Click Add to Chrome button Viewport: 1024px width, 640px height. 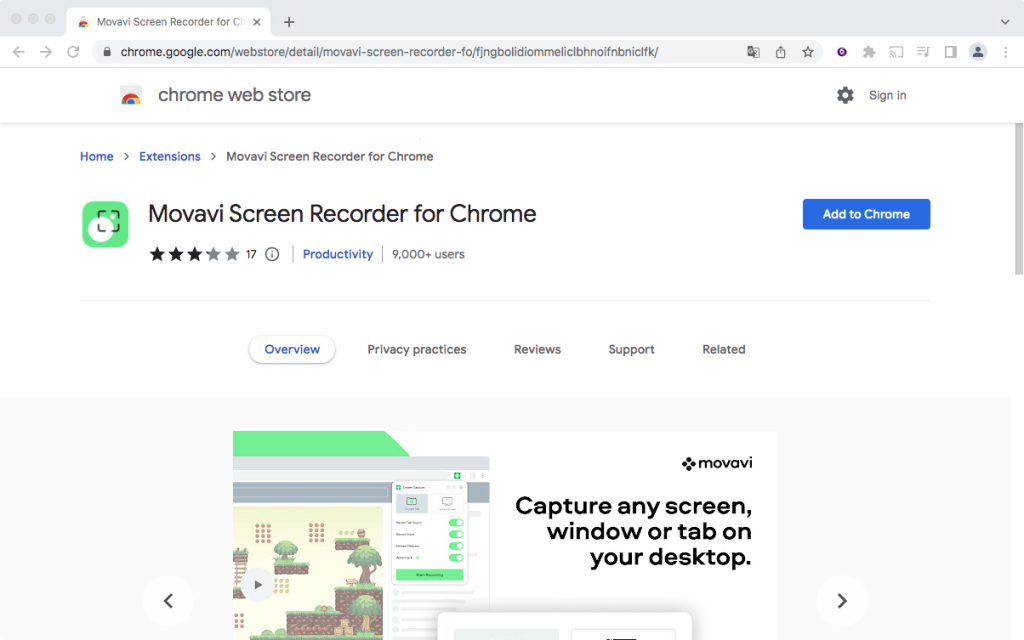(866, 214)
